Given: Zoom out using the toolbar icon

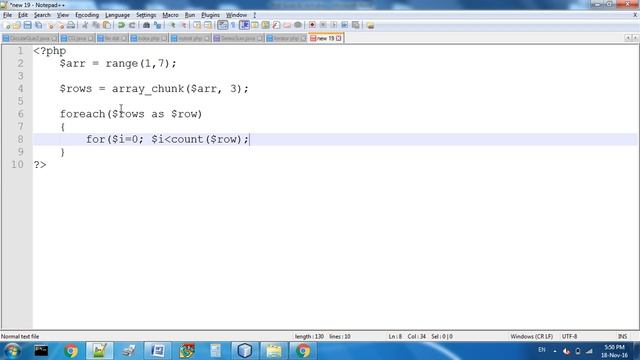Looking at the screenshot, I should tap(184, 25).
